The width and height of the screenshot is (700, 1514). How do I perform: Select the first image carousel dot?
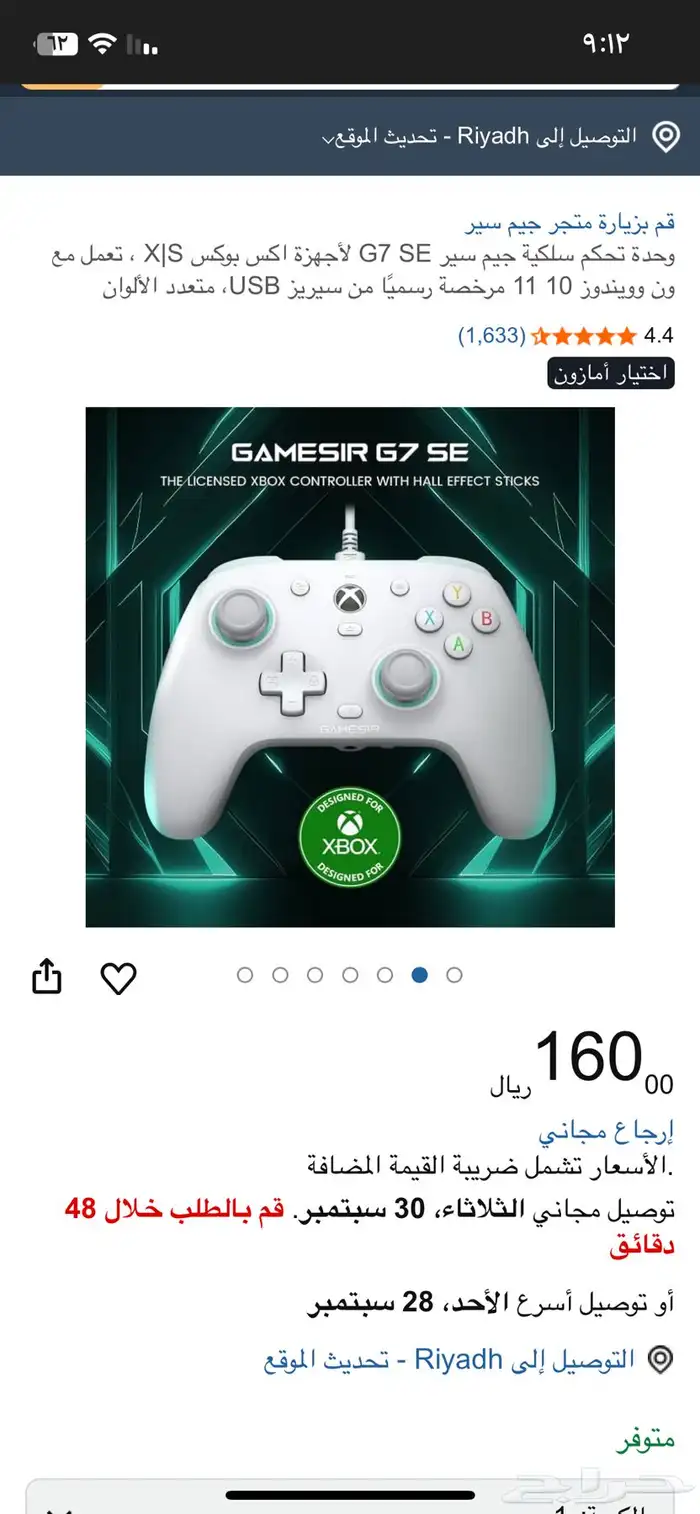pyautogui.click(x=245, y=975)
